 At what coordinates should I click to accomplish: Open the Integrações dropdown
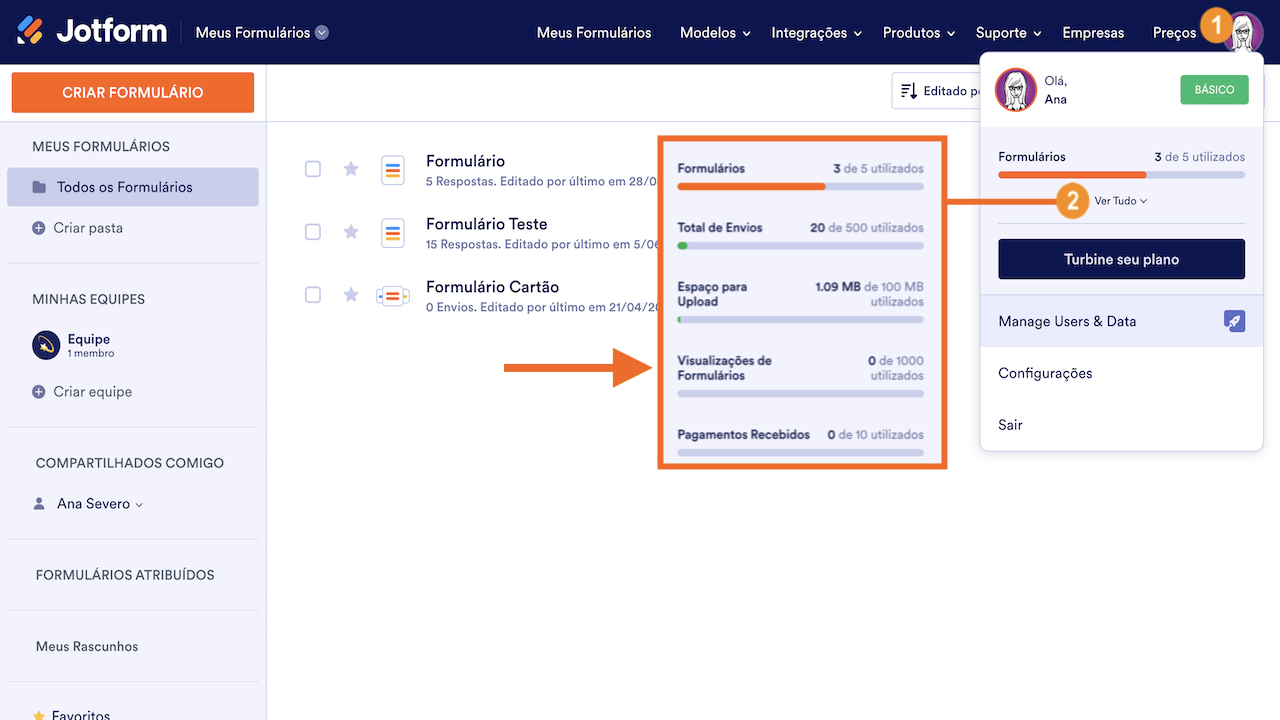tap(816, 33)
